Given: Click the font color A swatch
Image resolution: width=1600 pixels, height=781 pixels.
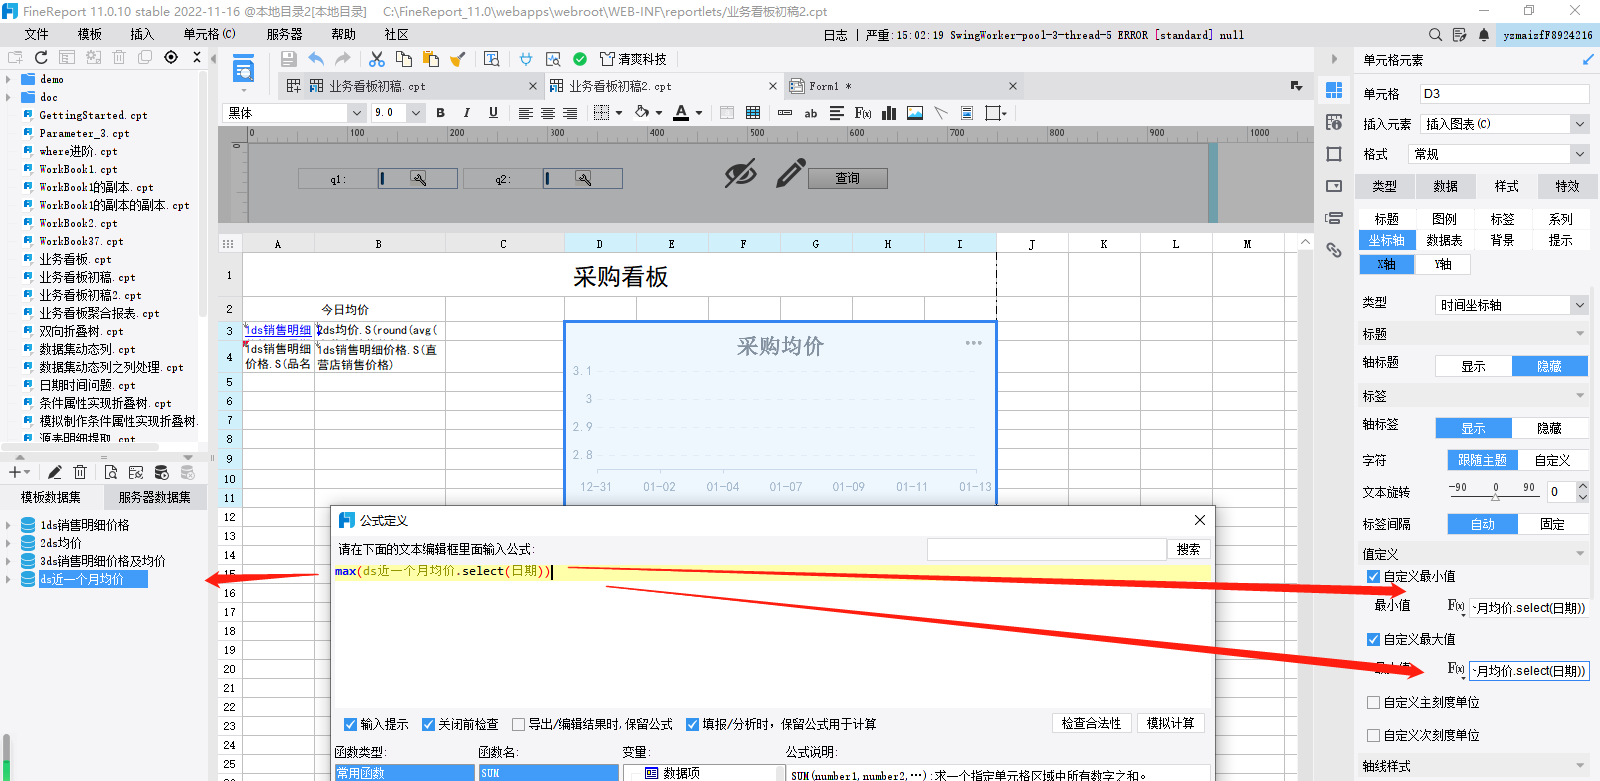Looking at the screenshot, I should [681, 113].
